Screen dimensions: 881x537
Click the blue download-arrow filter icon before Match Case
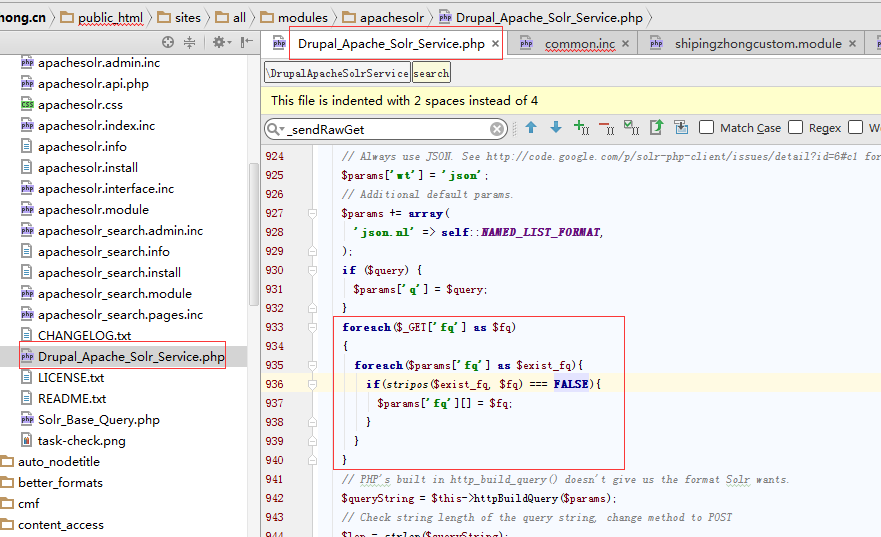tap(682, 128)
